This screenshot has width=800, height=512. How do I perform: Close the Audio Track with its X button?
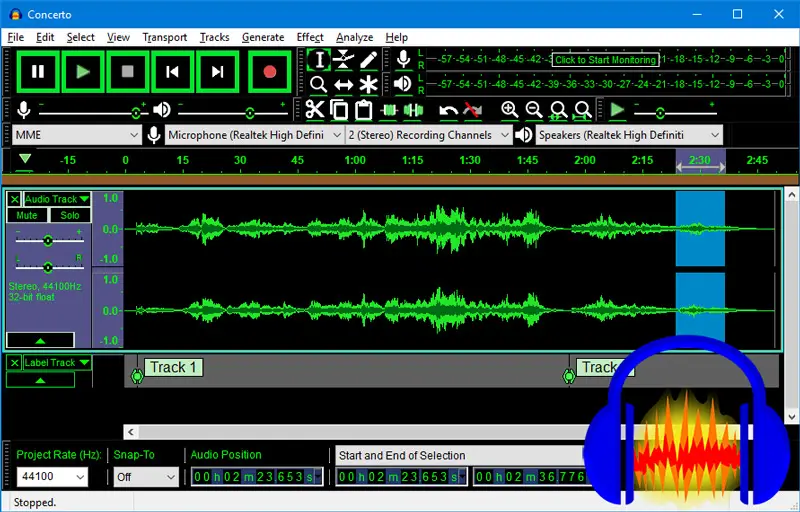click(x=14, y=199)
